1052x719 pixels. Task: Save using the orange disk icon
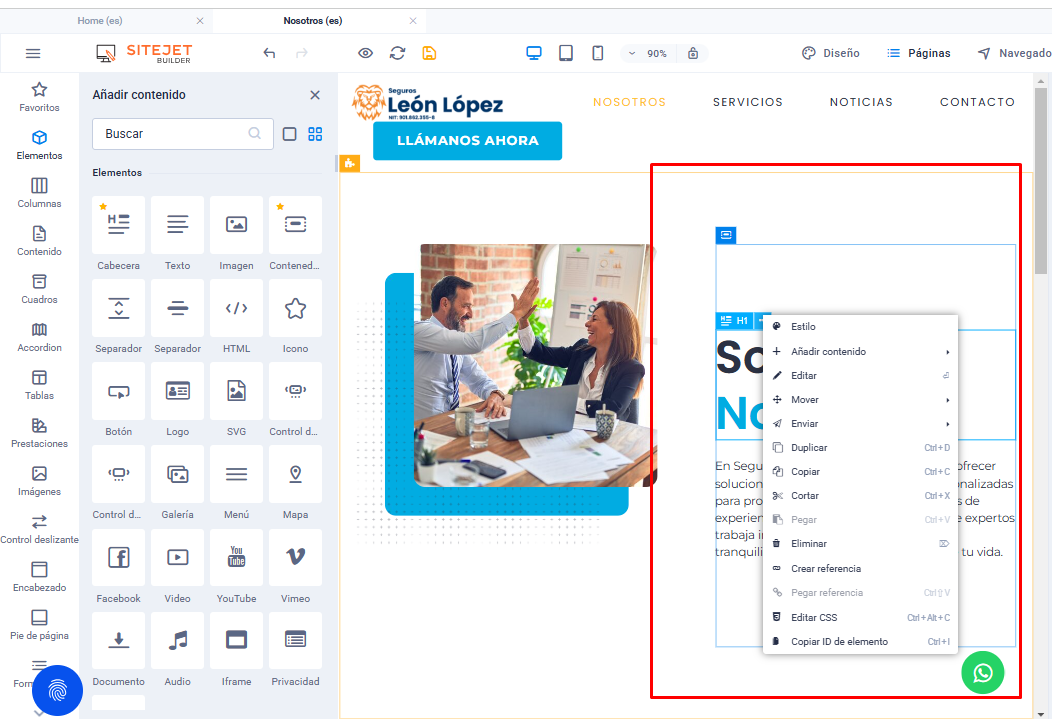(429, 53)
